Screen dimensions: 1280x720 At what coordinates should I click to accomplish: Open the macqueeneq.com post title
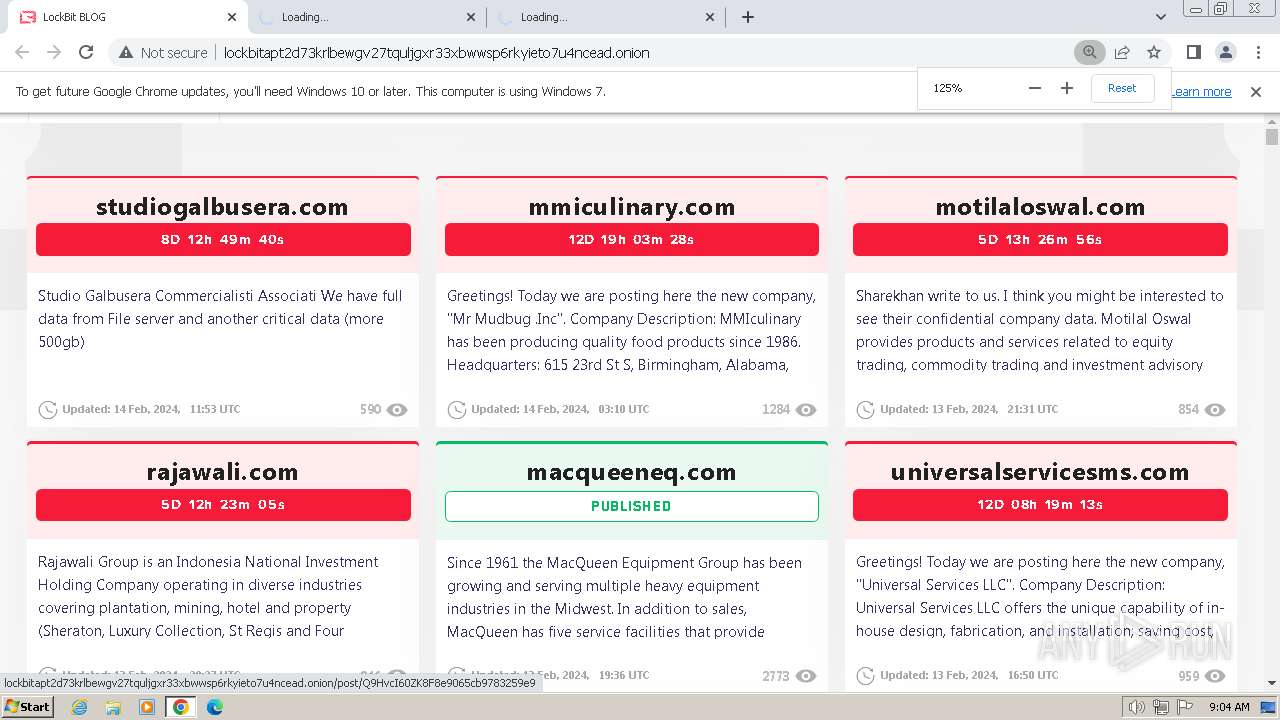632,472
